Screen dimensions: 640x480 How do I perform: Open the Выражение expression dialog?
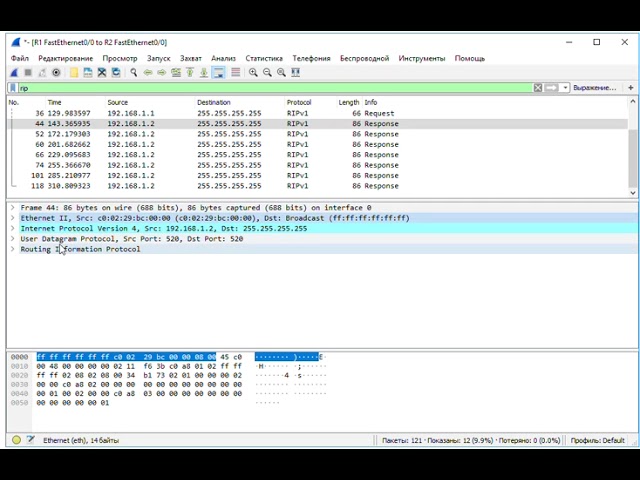[x=594, y=88]
